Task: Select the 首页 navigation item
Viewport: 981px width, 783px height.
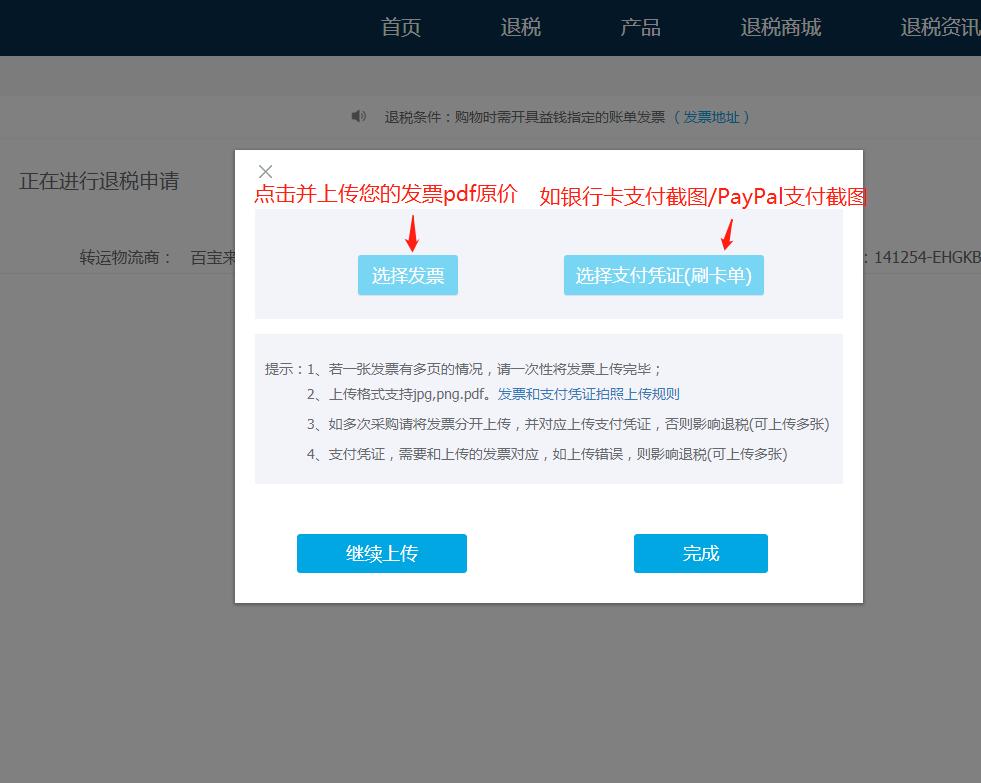Action: tap(400, 27)
